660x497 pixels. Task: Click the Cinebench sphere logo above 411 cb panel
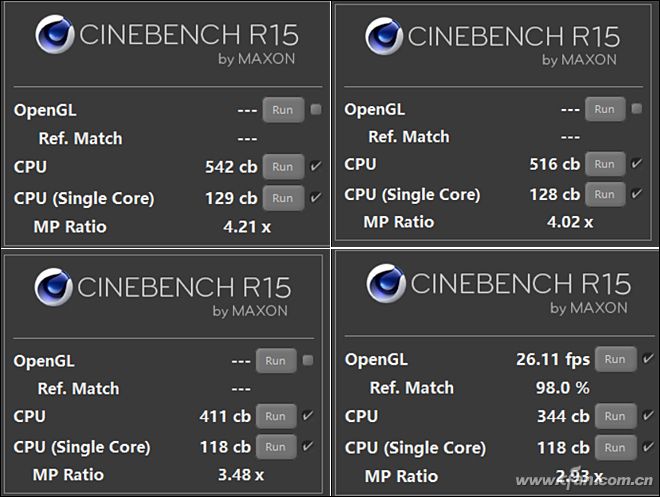pyautogui.click(x=53, y=287)
